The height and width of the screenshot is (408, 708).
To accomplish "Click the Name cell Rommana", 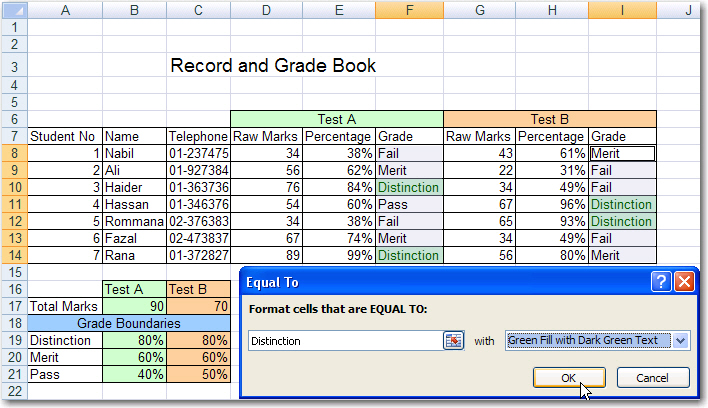I will click(x=135, y=221).
